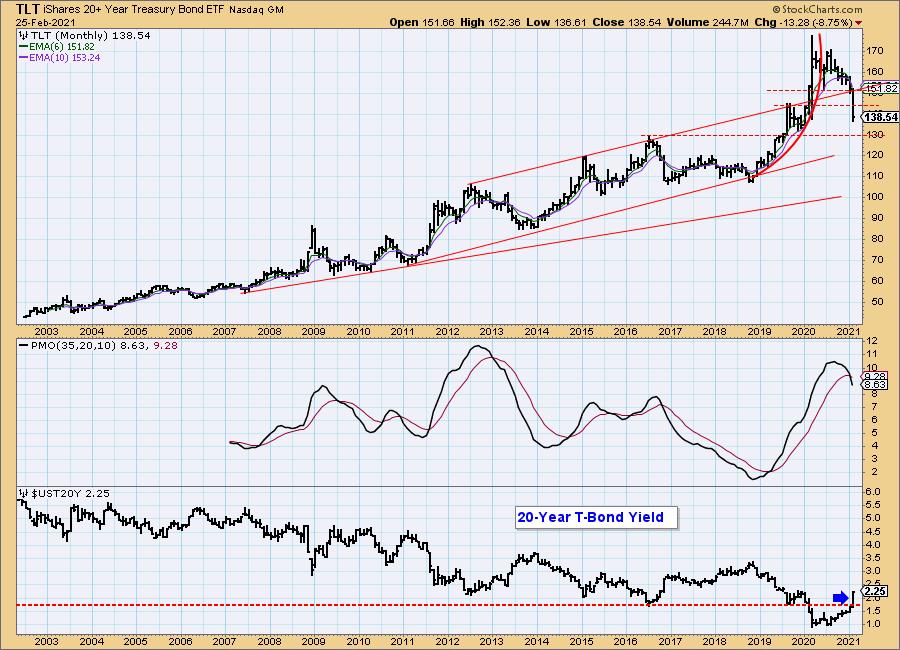Click the Nasdaq GM exchange label
Screen dimensions: 900x650
coord(257,10)
